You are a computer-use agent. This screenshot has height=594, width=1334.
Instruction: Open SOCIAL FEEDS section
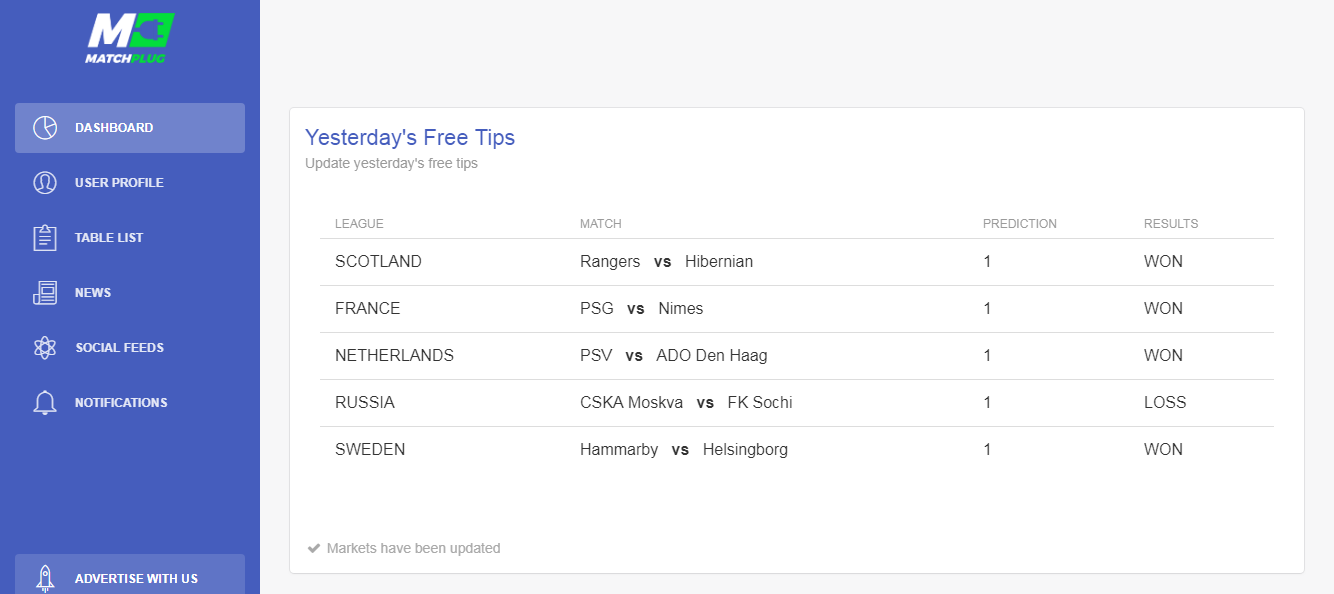click(130, 348)
